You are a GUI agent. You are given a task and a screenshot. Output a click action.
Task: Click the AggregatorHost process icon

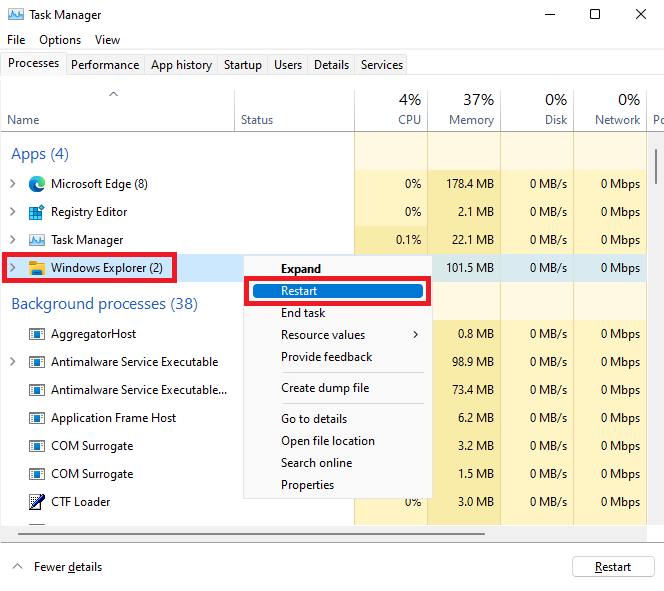point(37,334)
